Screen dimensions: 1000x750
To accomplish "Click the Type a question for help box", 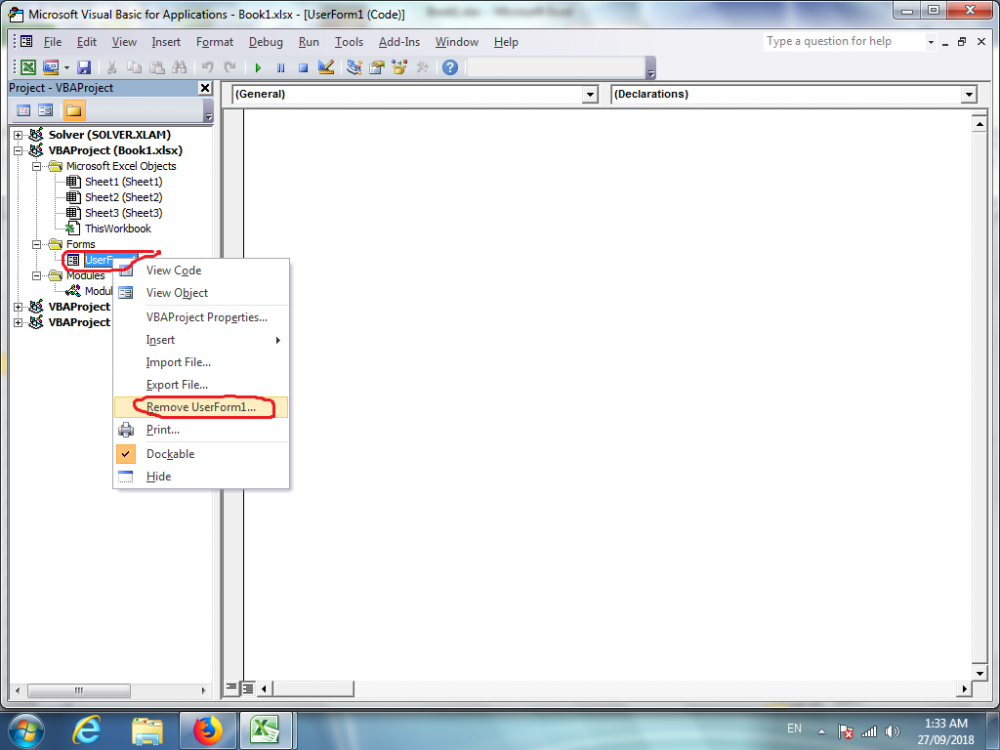I will (844, 41).
